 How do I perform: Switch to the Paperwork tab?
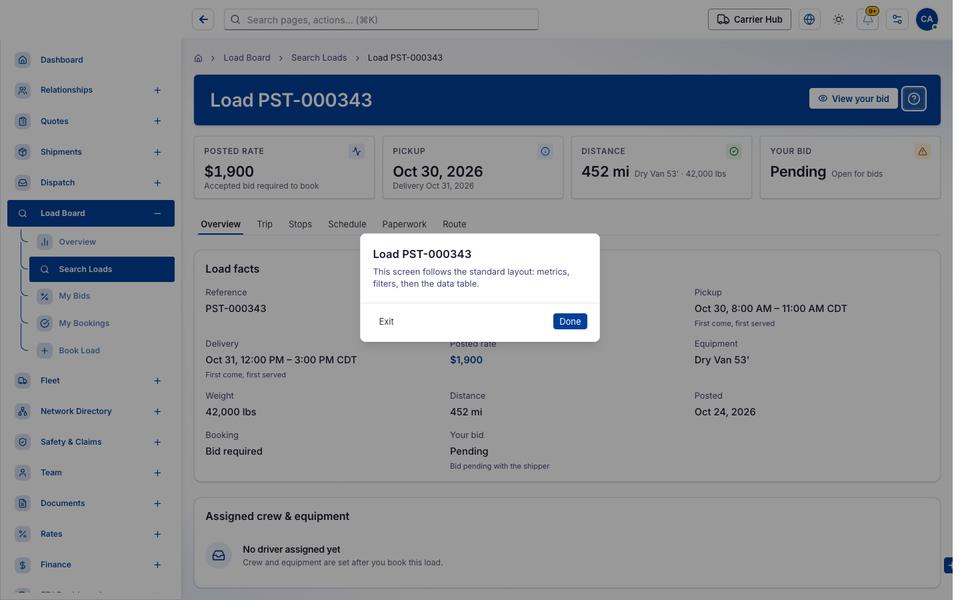pyautogui.click(x=404, y=224)
